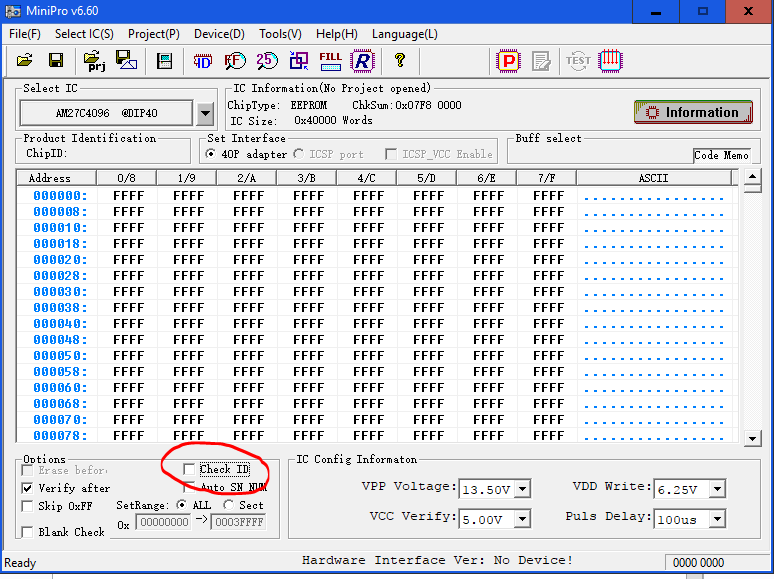Open the Device(D) menu

pyautogui.click(x=219, y=34)
